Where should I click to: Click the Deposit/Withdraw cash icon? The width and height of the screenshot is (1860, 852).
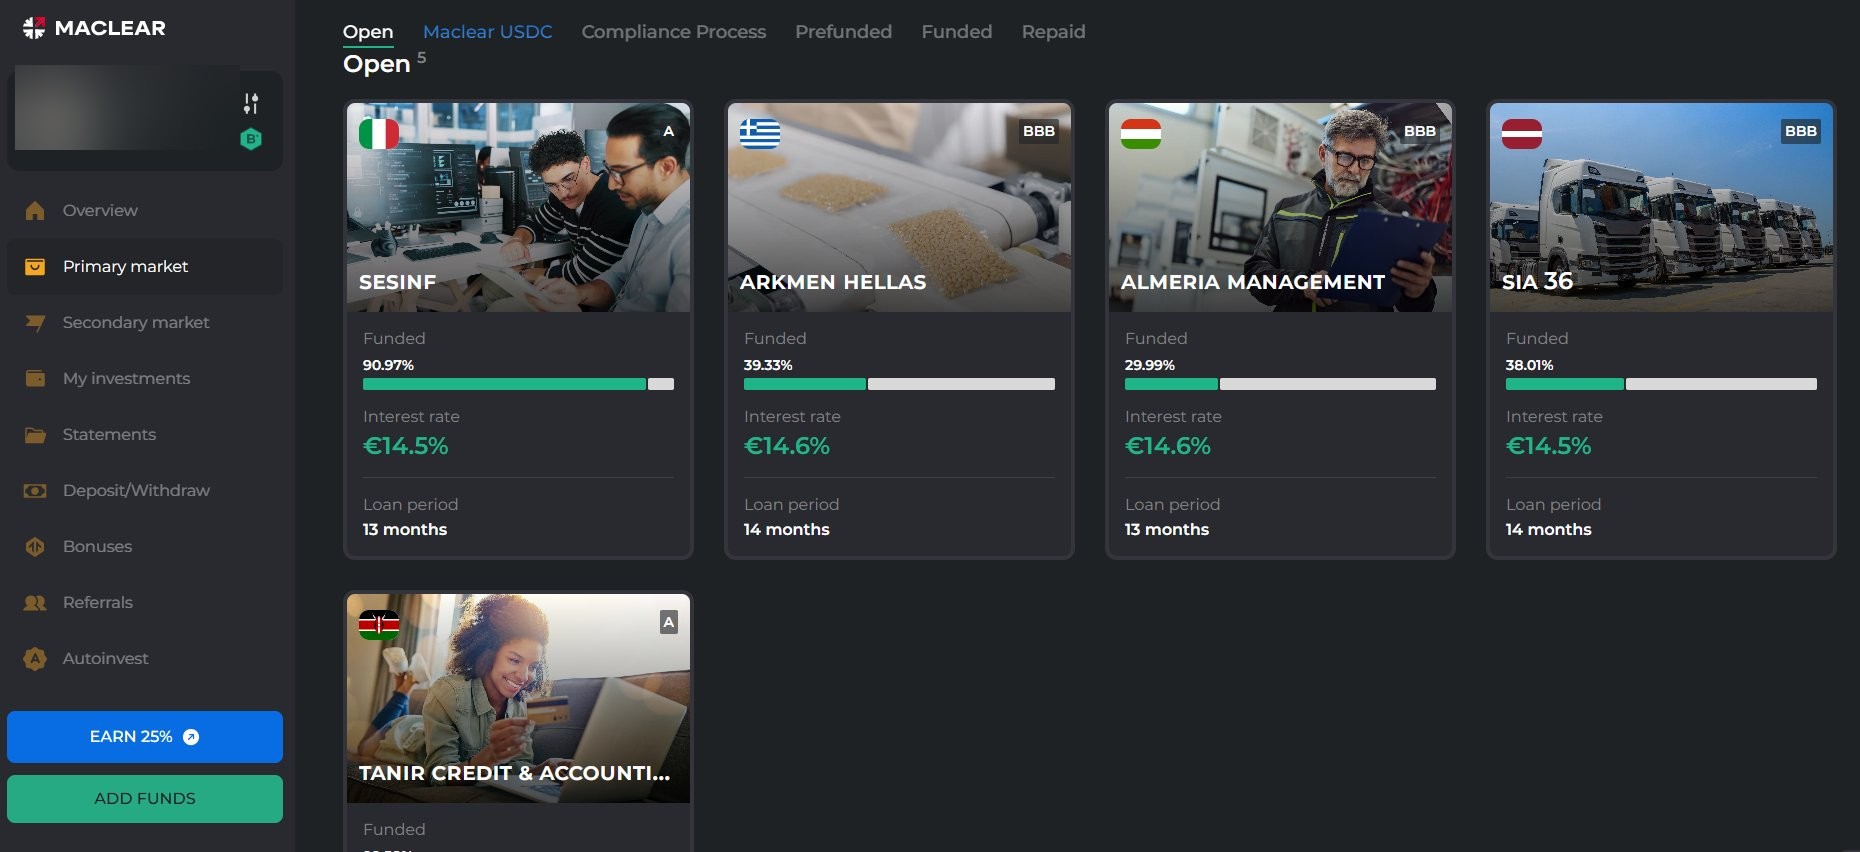tap(35, 490)
